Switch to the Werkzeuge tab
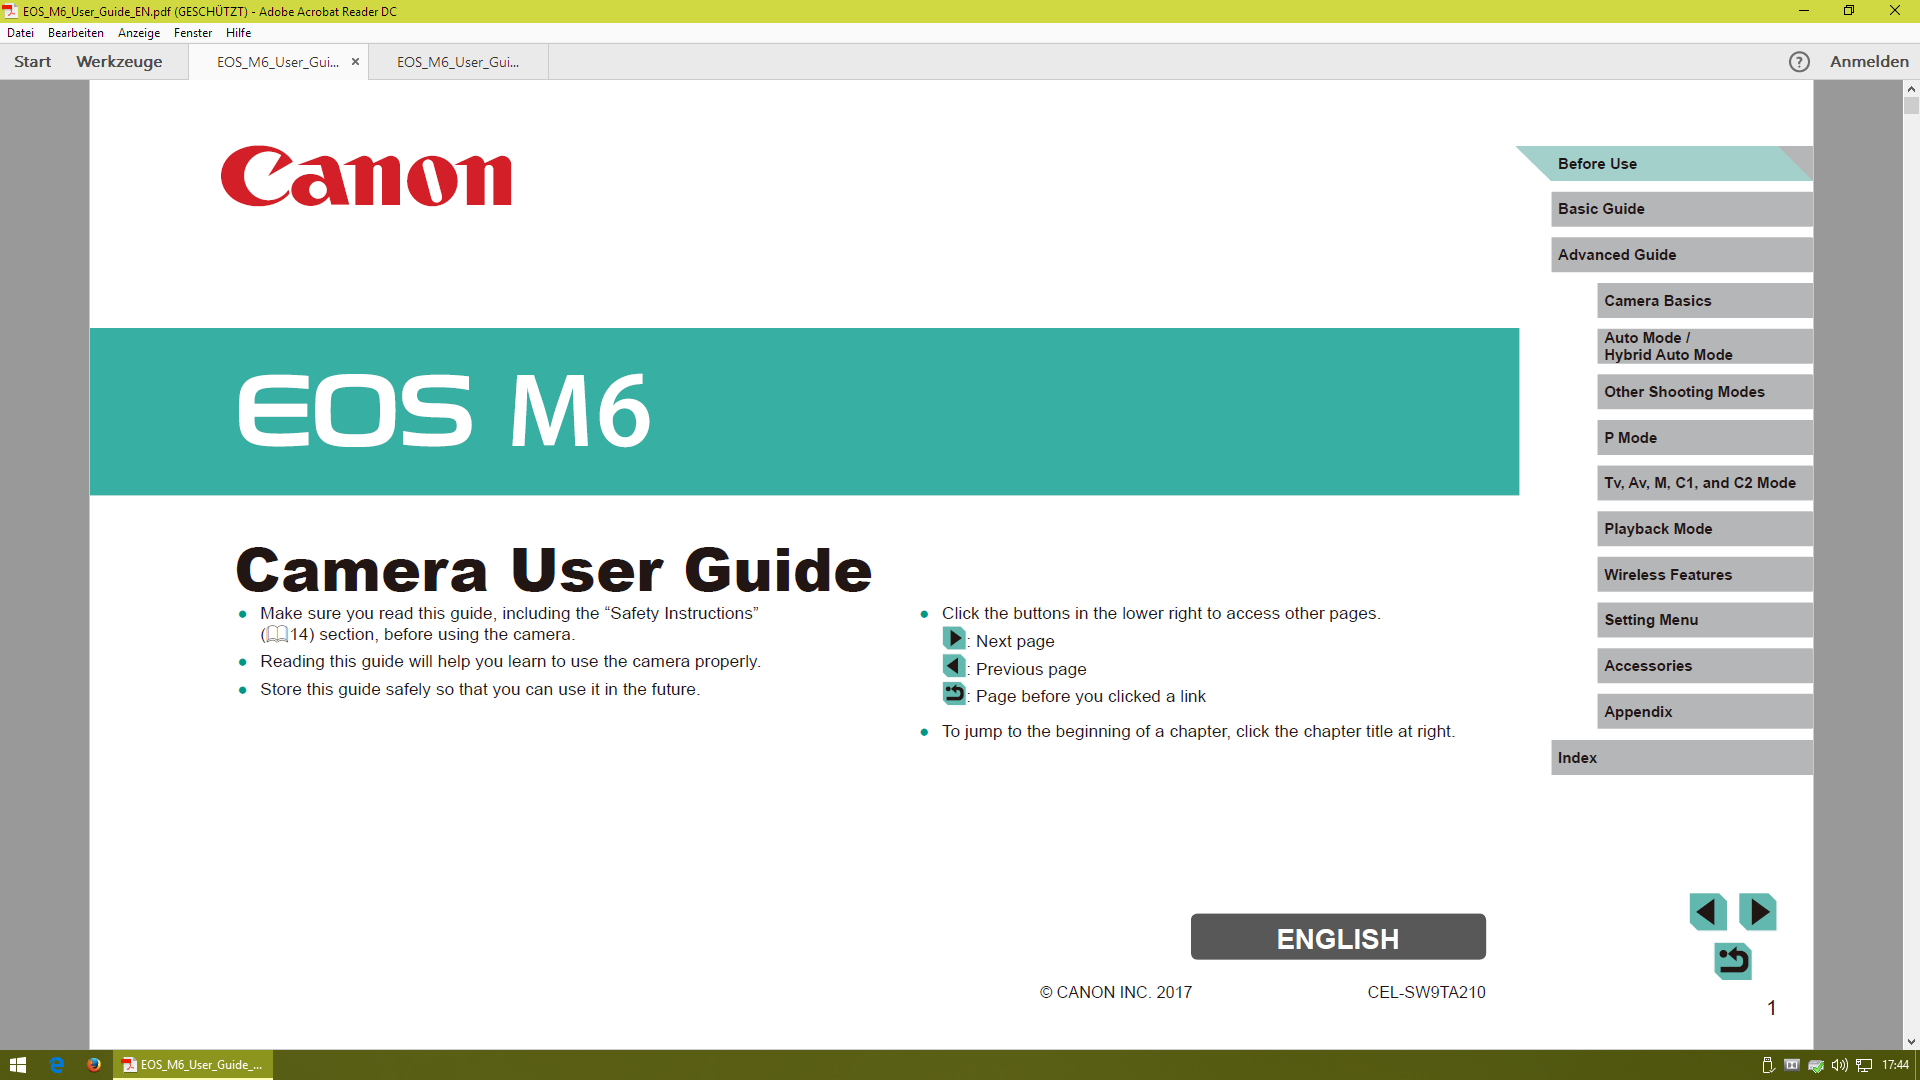The width and height of the screenshot is (1920, 1080). (119, 62)
